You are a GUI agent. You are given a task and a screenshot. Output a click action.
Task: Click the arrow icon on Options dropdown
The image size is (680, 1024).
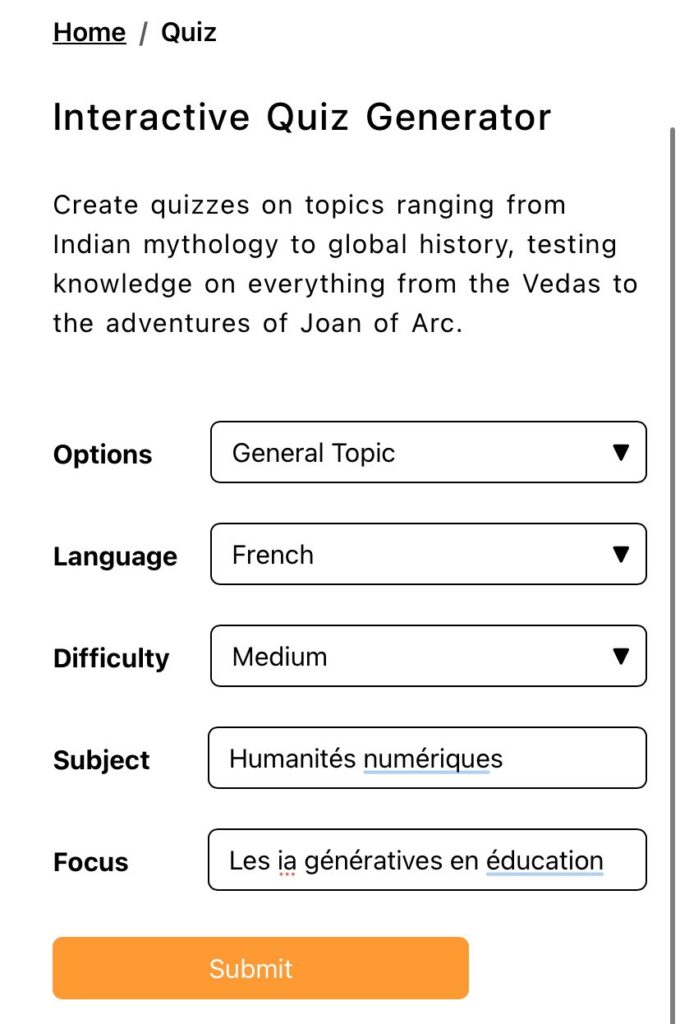pos(621,452)
